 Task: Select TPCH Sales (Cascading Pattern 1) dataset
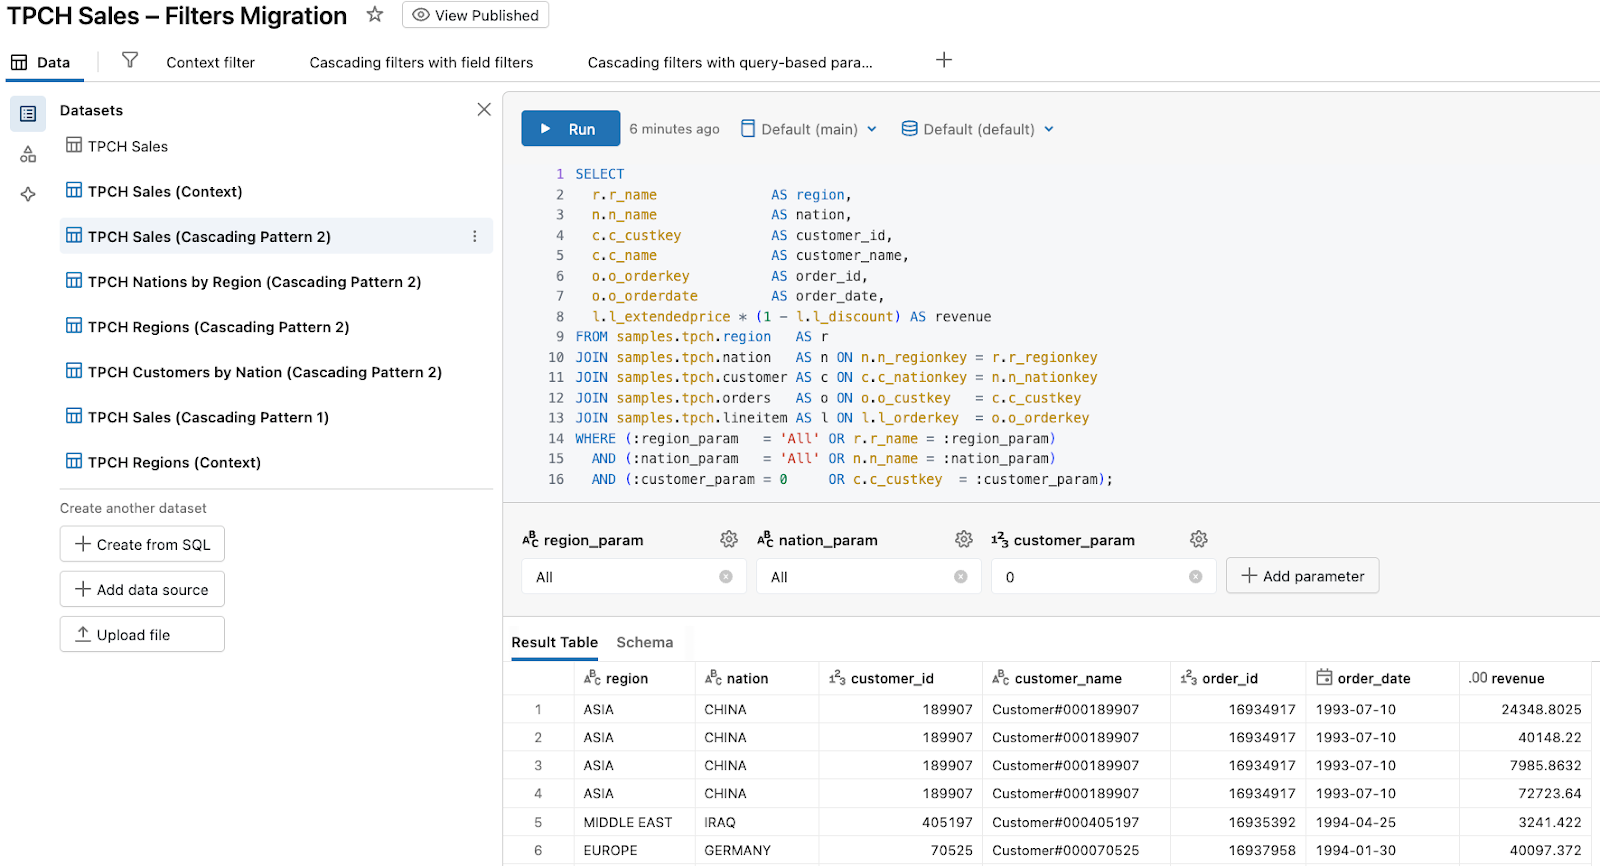pyautogui.click(x=276, y=417)
